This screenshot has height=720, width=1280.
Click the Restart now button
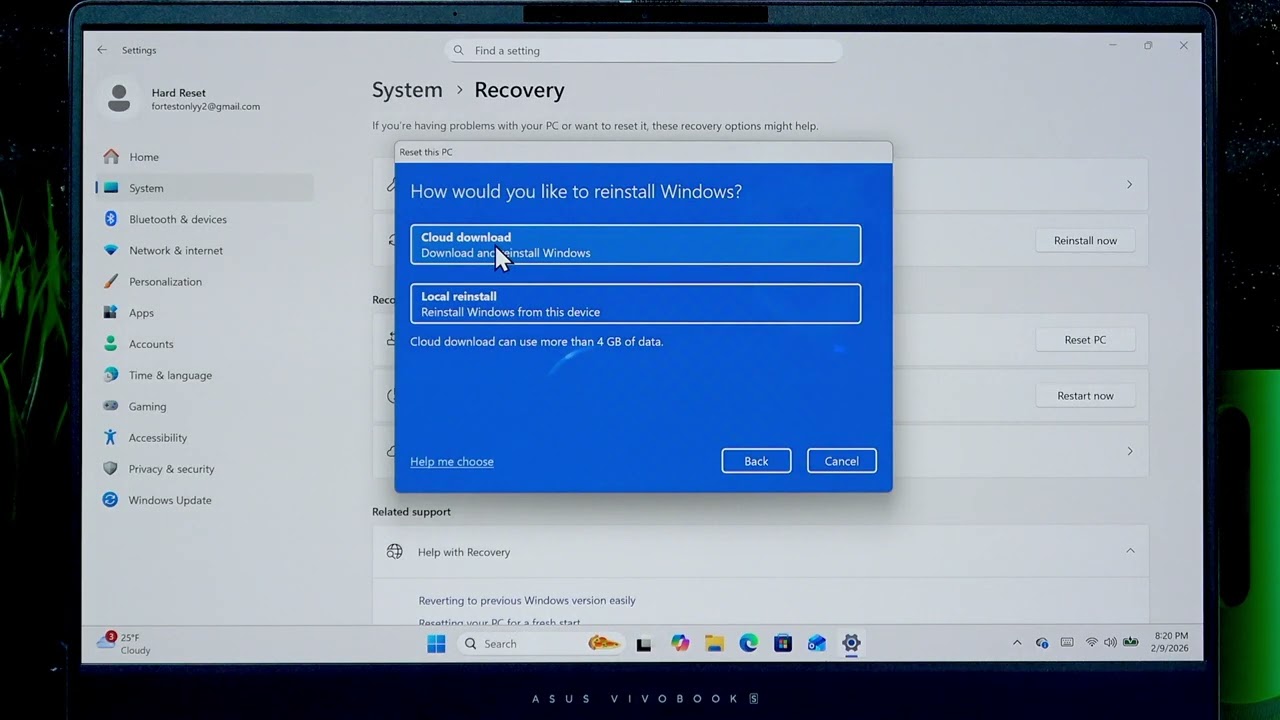[x=1085, y=396]
